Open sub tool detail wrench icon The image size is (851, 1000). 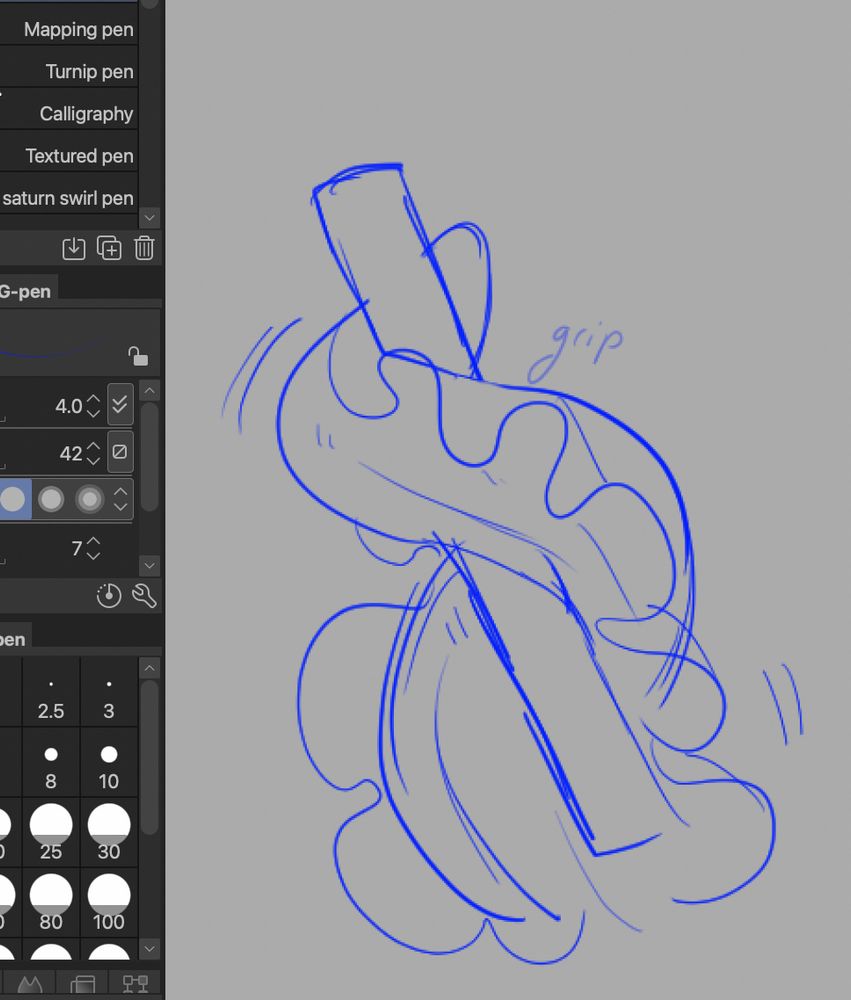pyautogui.click(x=144, y=596)
